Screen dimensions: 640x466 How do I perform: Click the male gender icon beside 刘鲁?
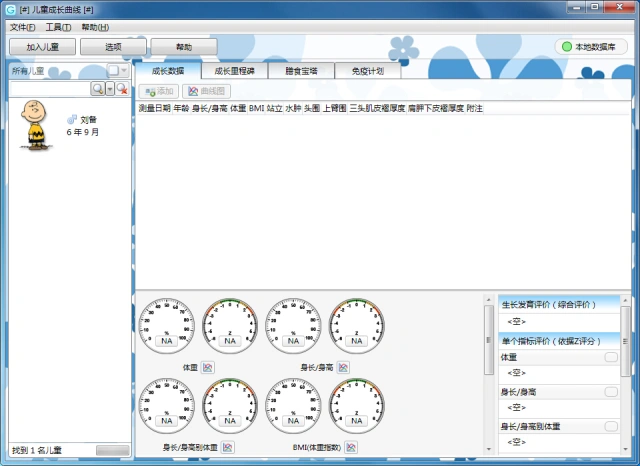(72, 120)
